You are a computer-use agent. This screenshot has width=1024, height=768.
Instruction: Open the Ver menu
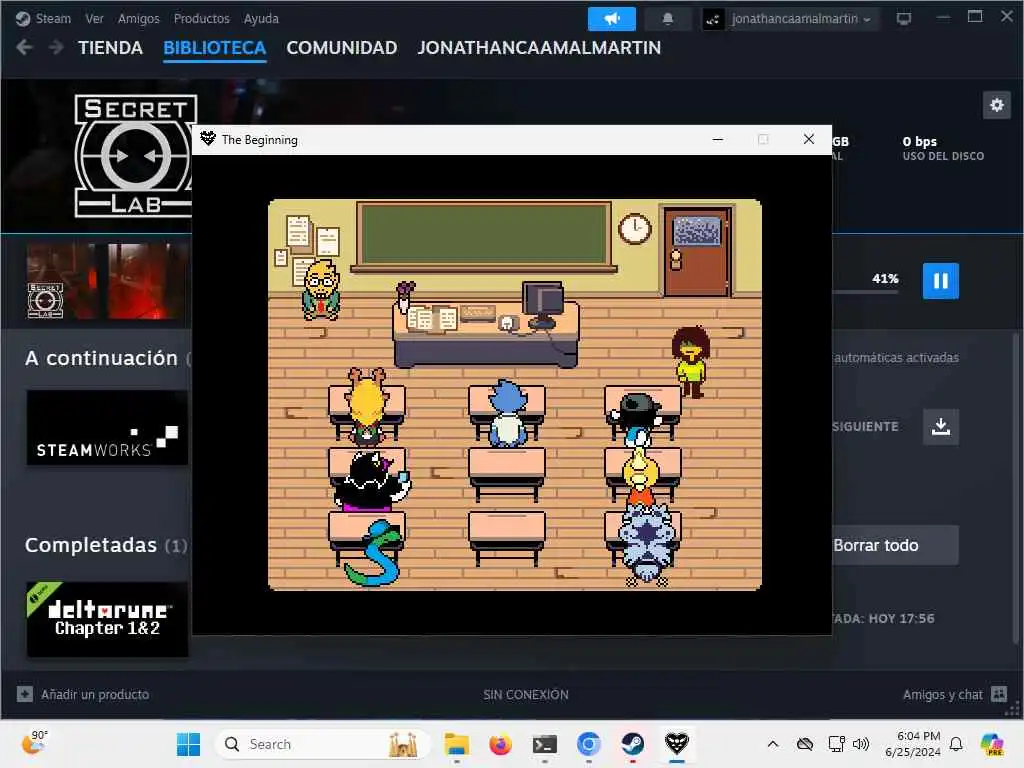(x=94, y=18)
